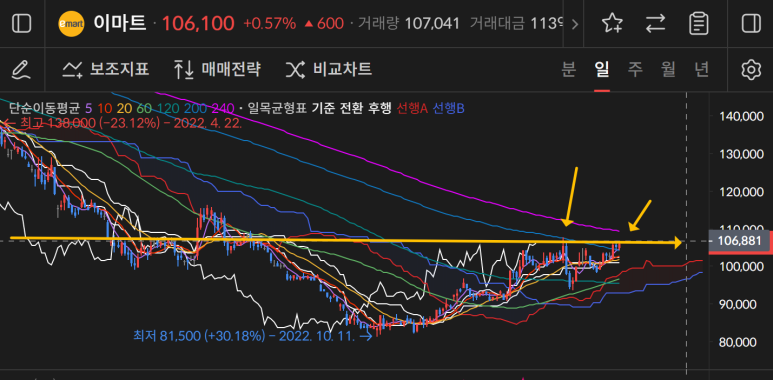Click the 거래량 107,041 volume text

tap(409, 23)
